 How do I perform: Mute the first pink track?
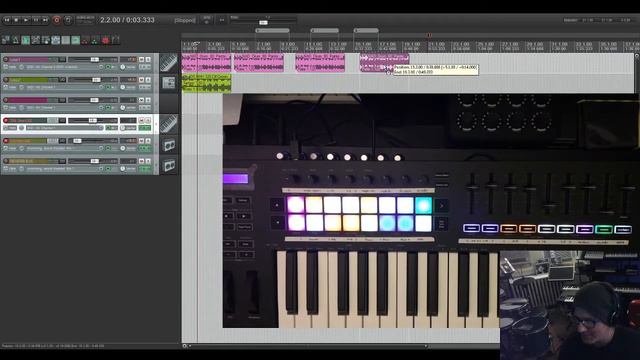[x=142, y=59]
